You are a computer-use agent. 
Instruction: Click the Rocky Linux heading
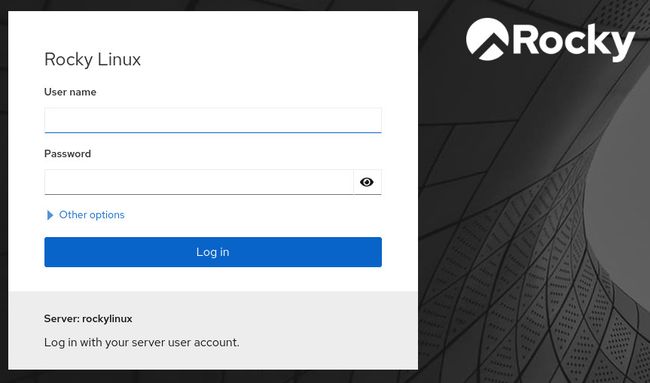coord(92,59)
